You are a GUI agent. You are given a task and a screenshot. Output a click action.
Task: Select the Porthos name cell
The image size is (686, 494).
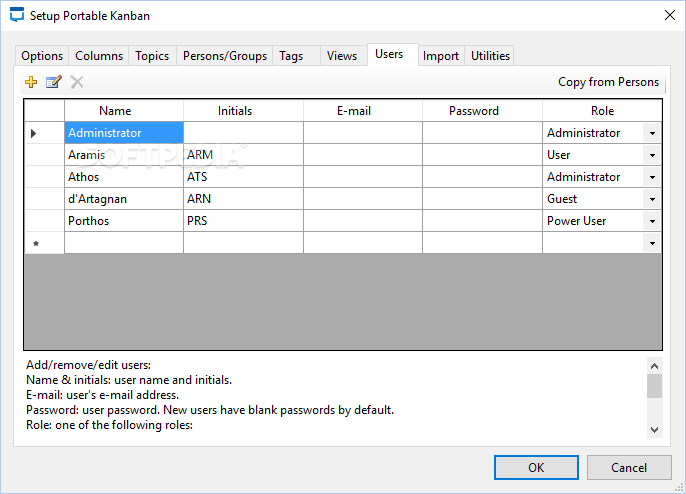[x=124, y=221]
